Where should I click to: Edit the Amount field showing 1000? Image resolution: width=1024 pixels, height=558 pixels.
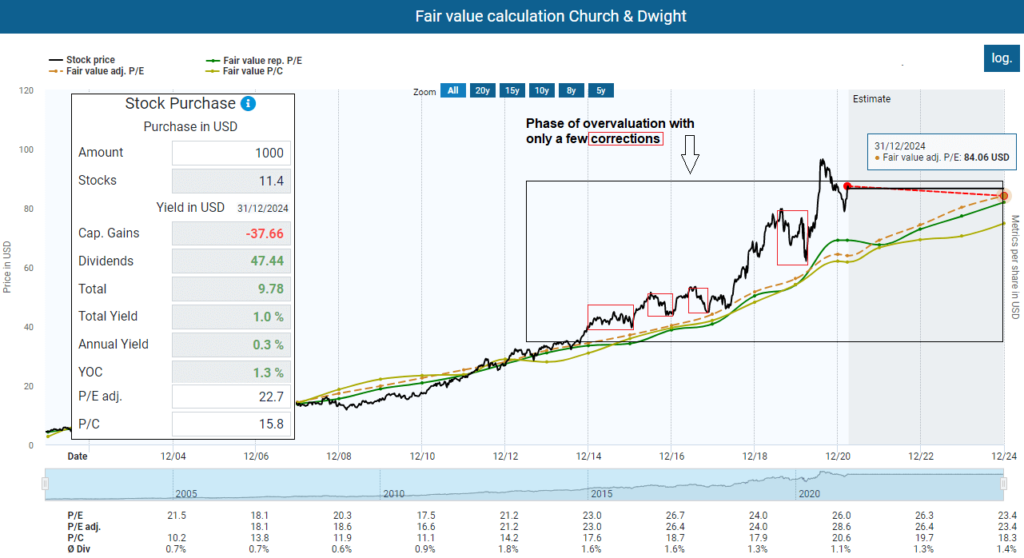tap(231, 153)
